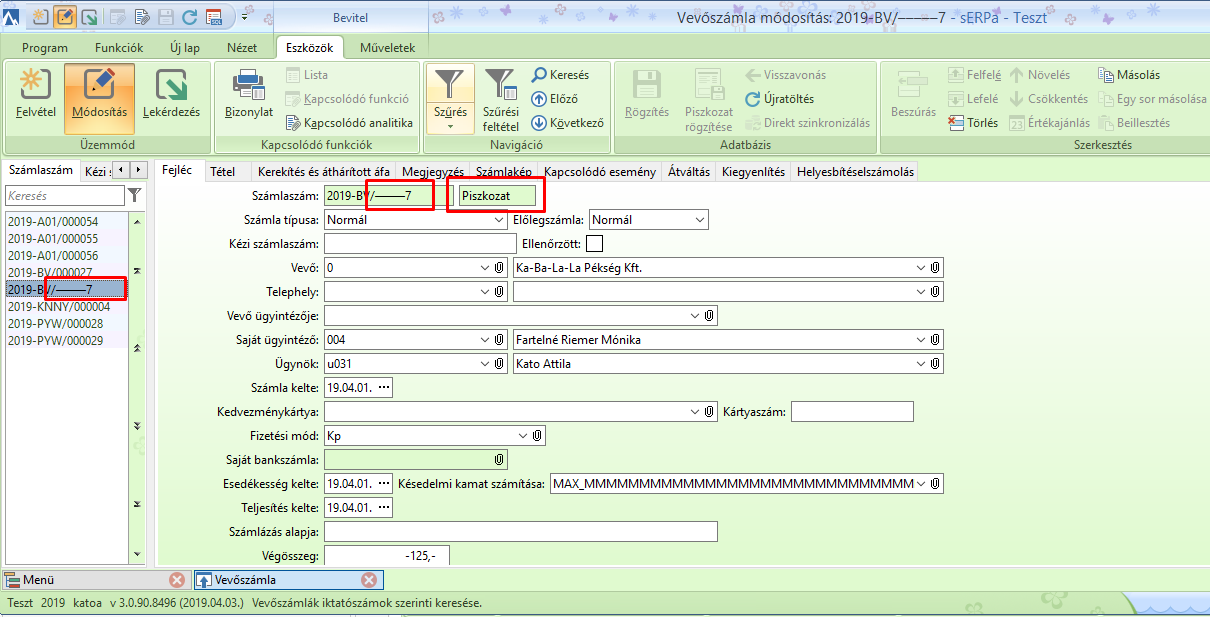Switch to the Tétel tab
1210x617 pixels.
tap(222, 172)
